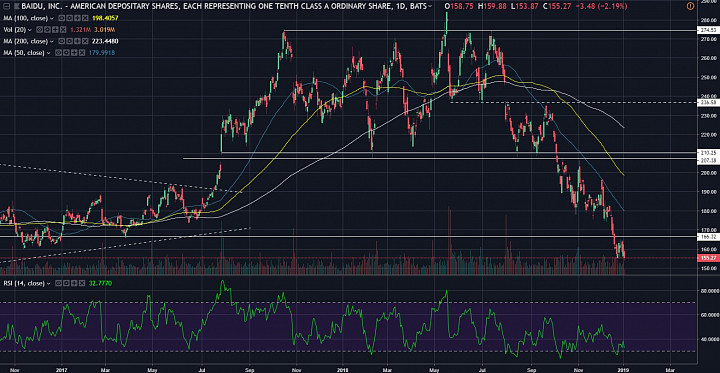This screenshot has height=373, width=720.
Task: Expand the MA (200, close) dropdown arrow
Action: point(52,42)
